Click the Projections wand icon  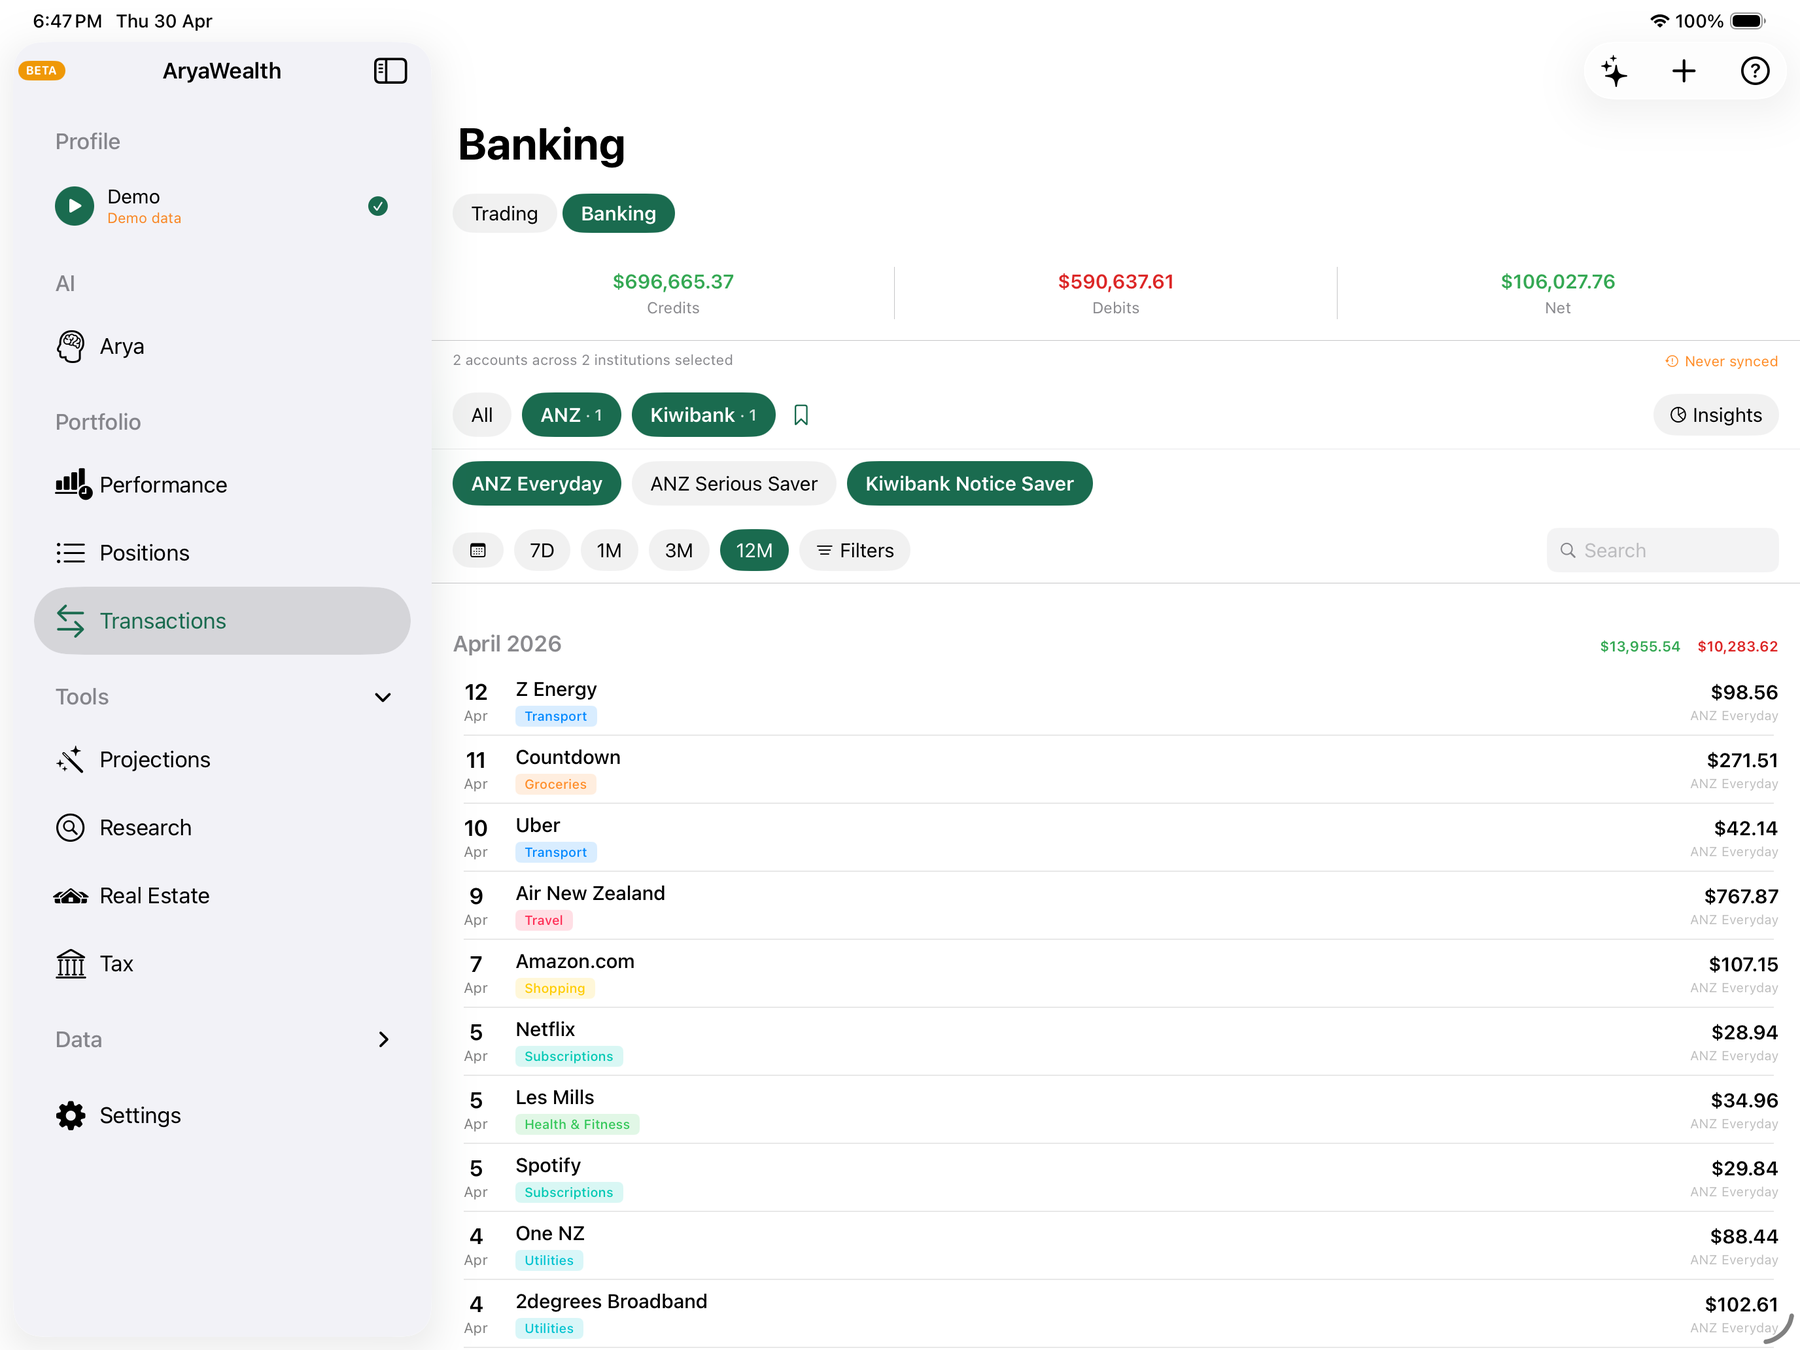[x=70, y=760]
